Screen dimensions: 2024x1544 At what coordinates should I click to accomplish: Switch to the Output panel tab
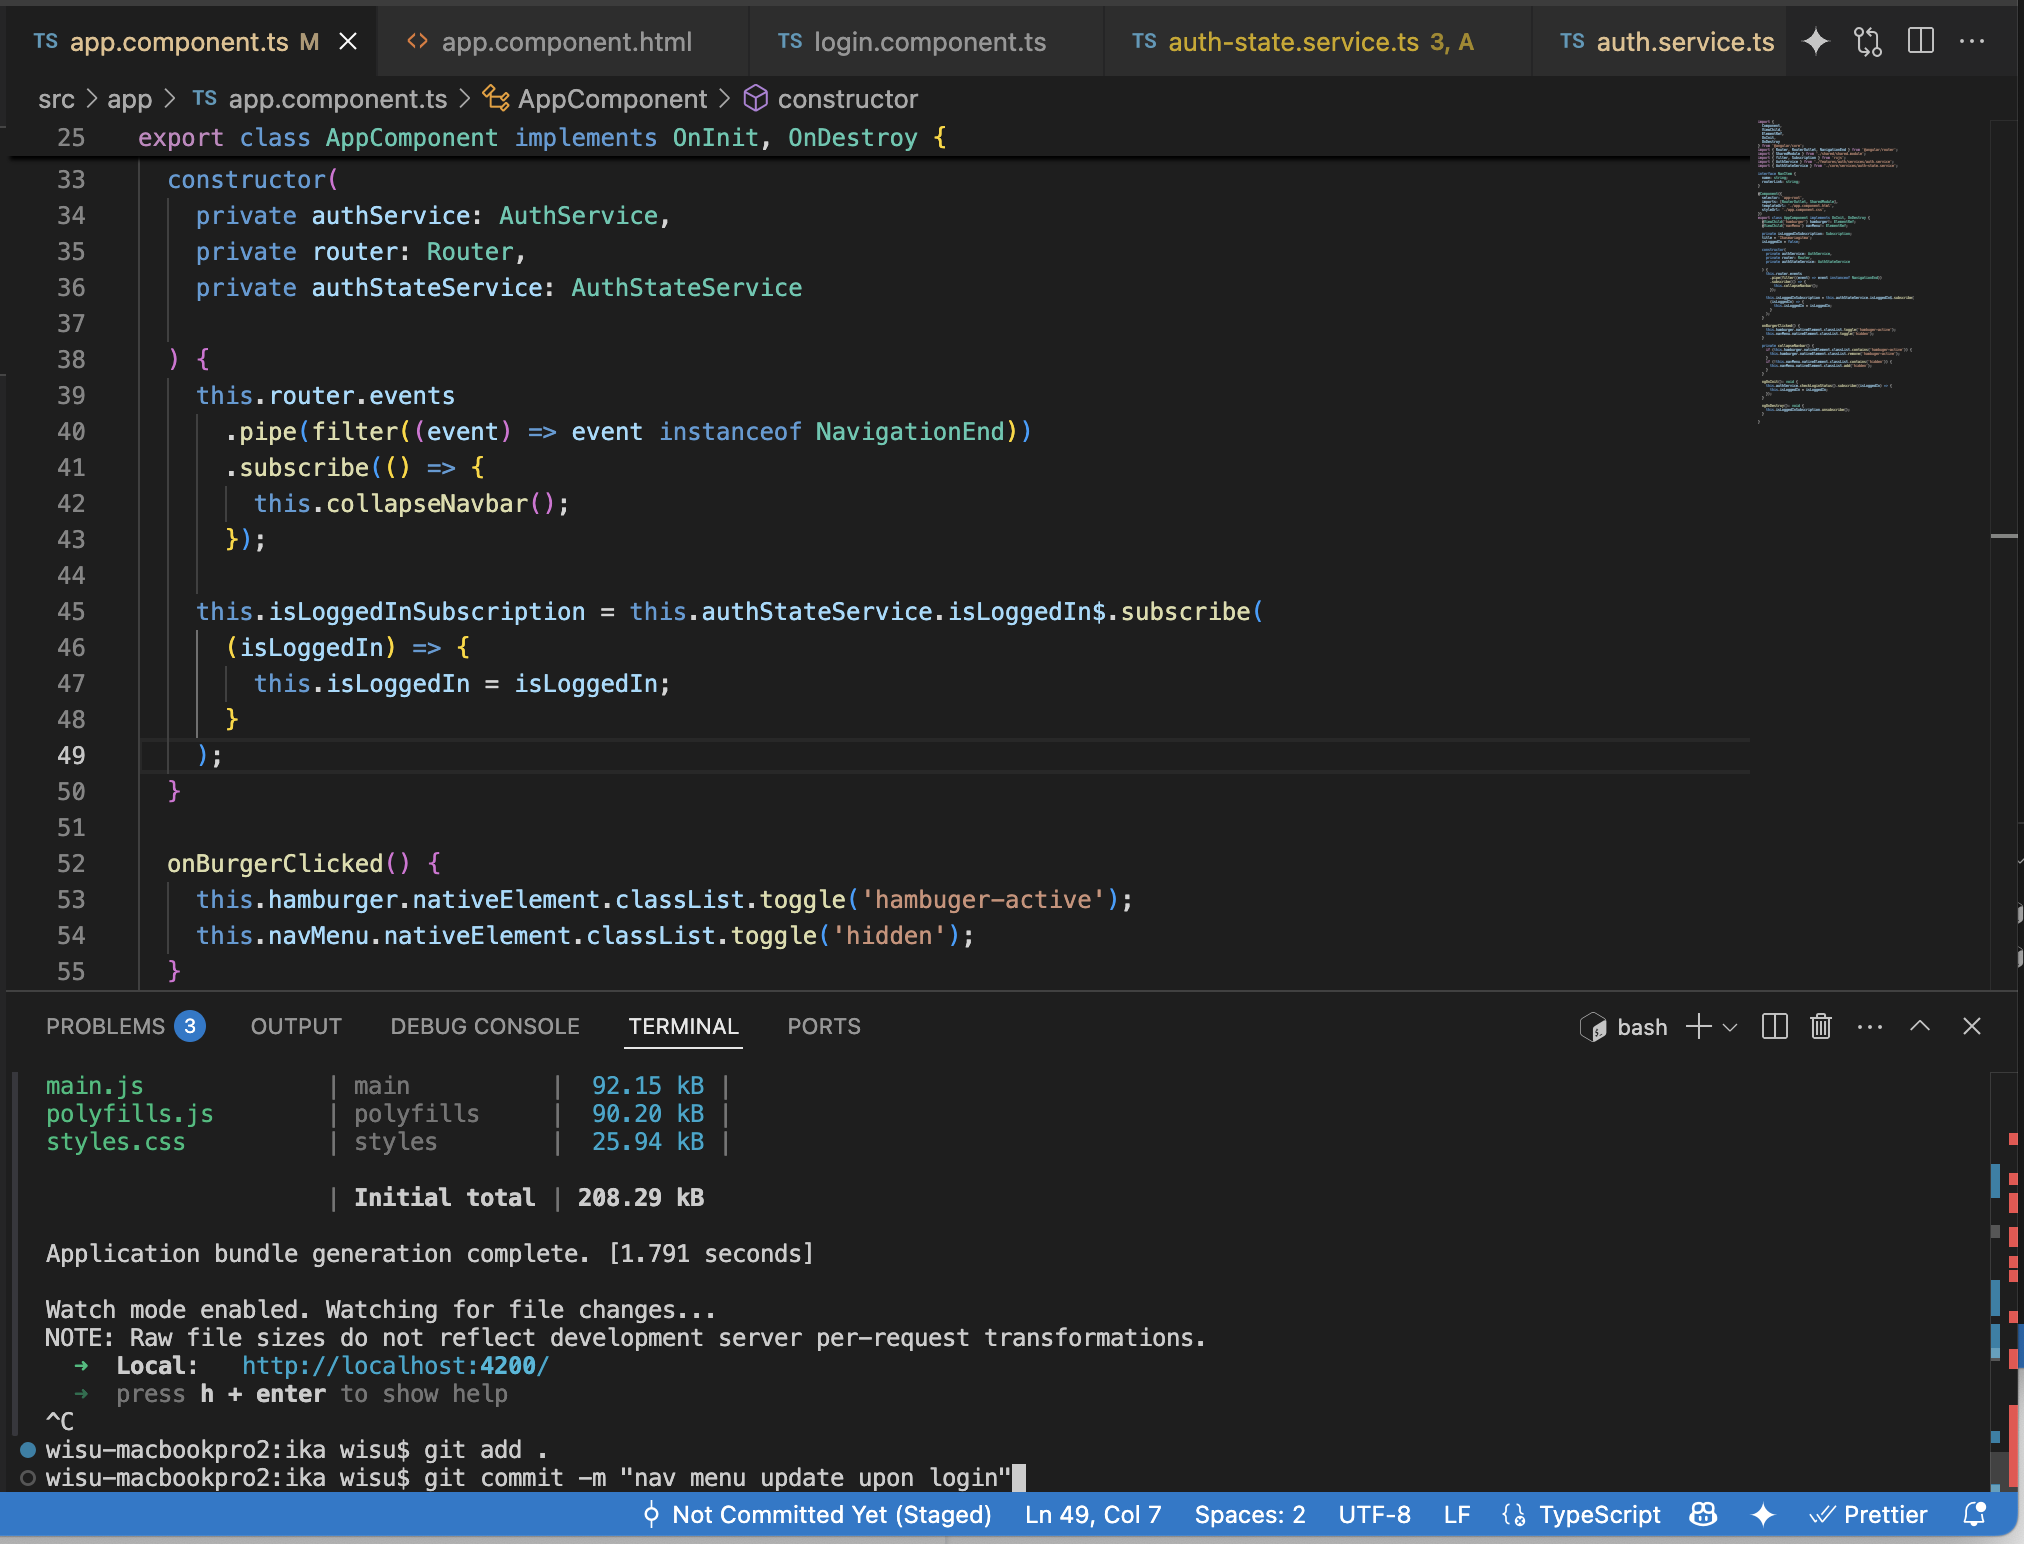point(296,1026)
